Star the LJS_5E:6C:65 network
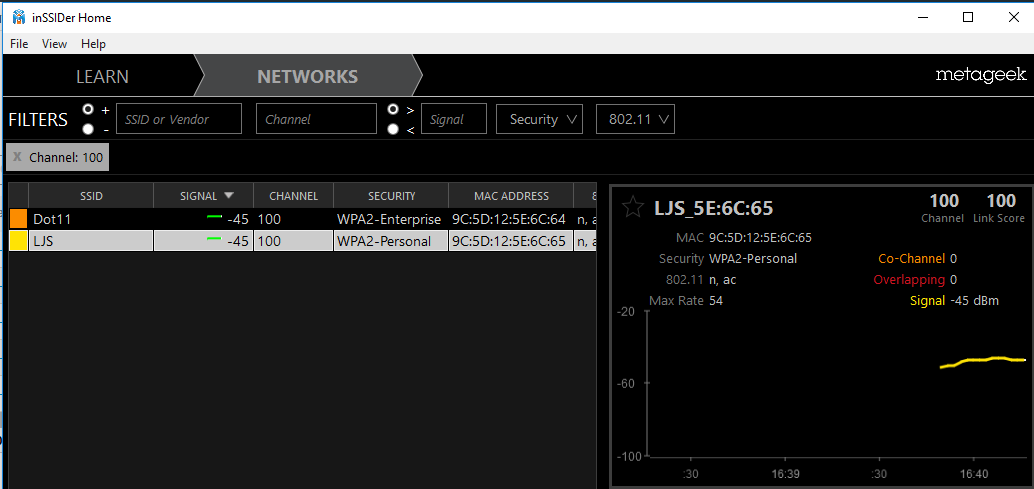1034x489 pixels. [633, 208]
